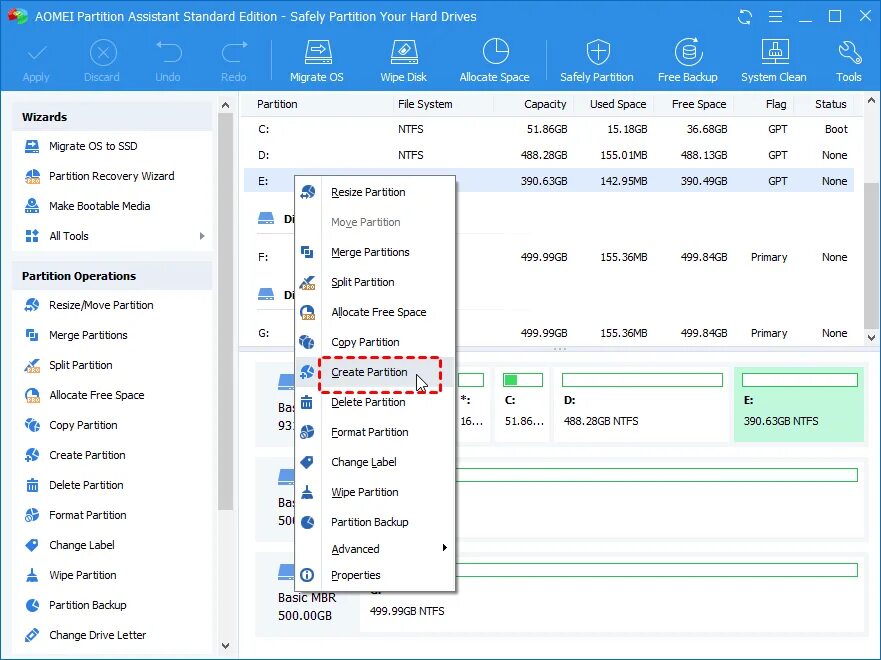
Task: Expand the All Tools submenu arrow
Action: click(202, 236)
